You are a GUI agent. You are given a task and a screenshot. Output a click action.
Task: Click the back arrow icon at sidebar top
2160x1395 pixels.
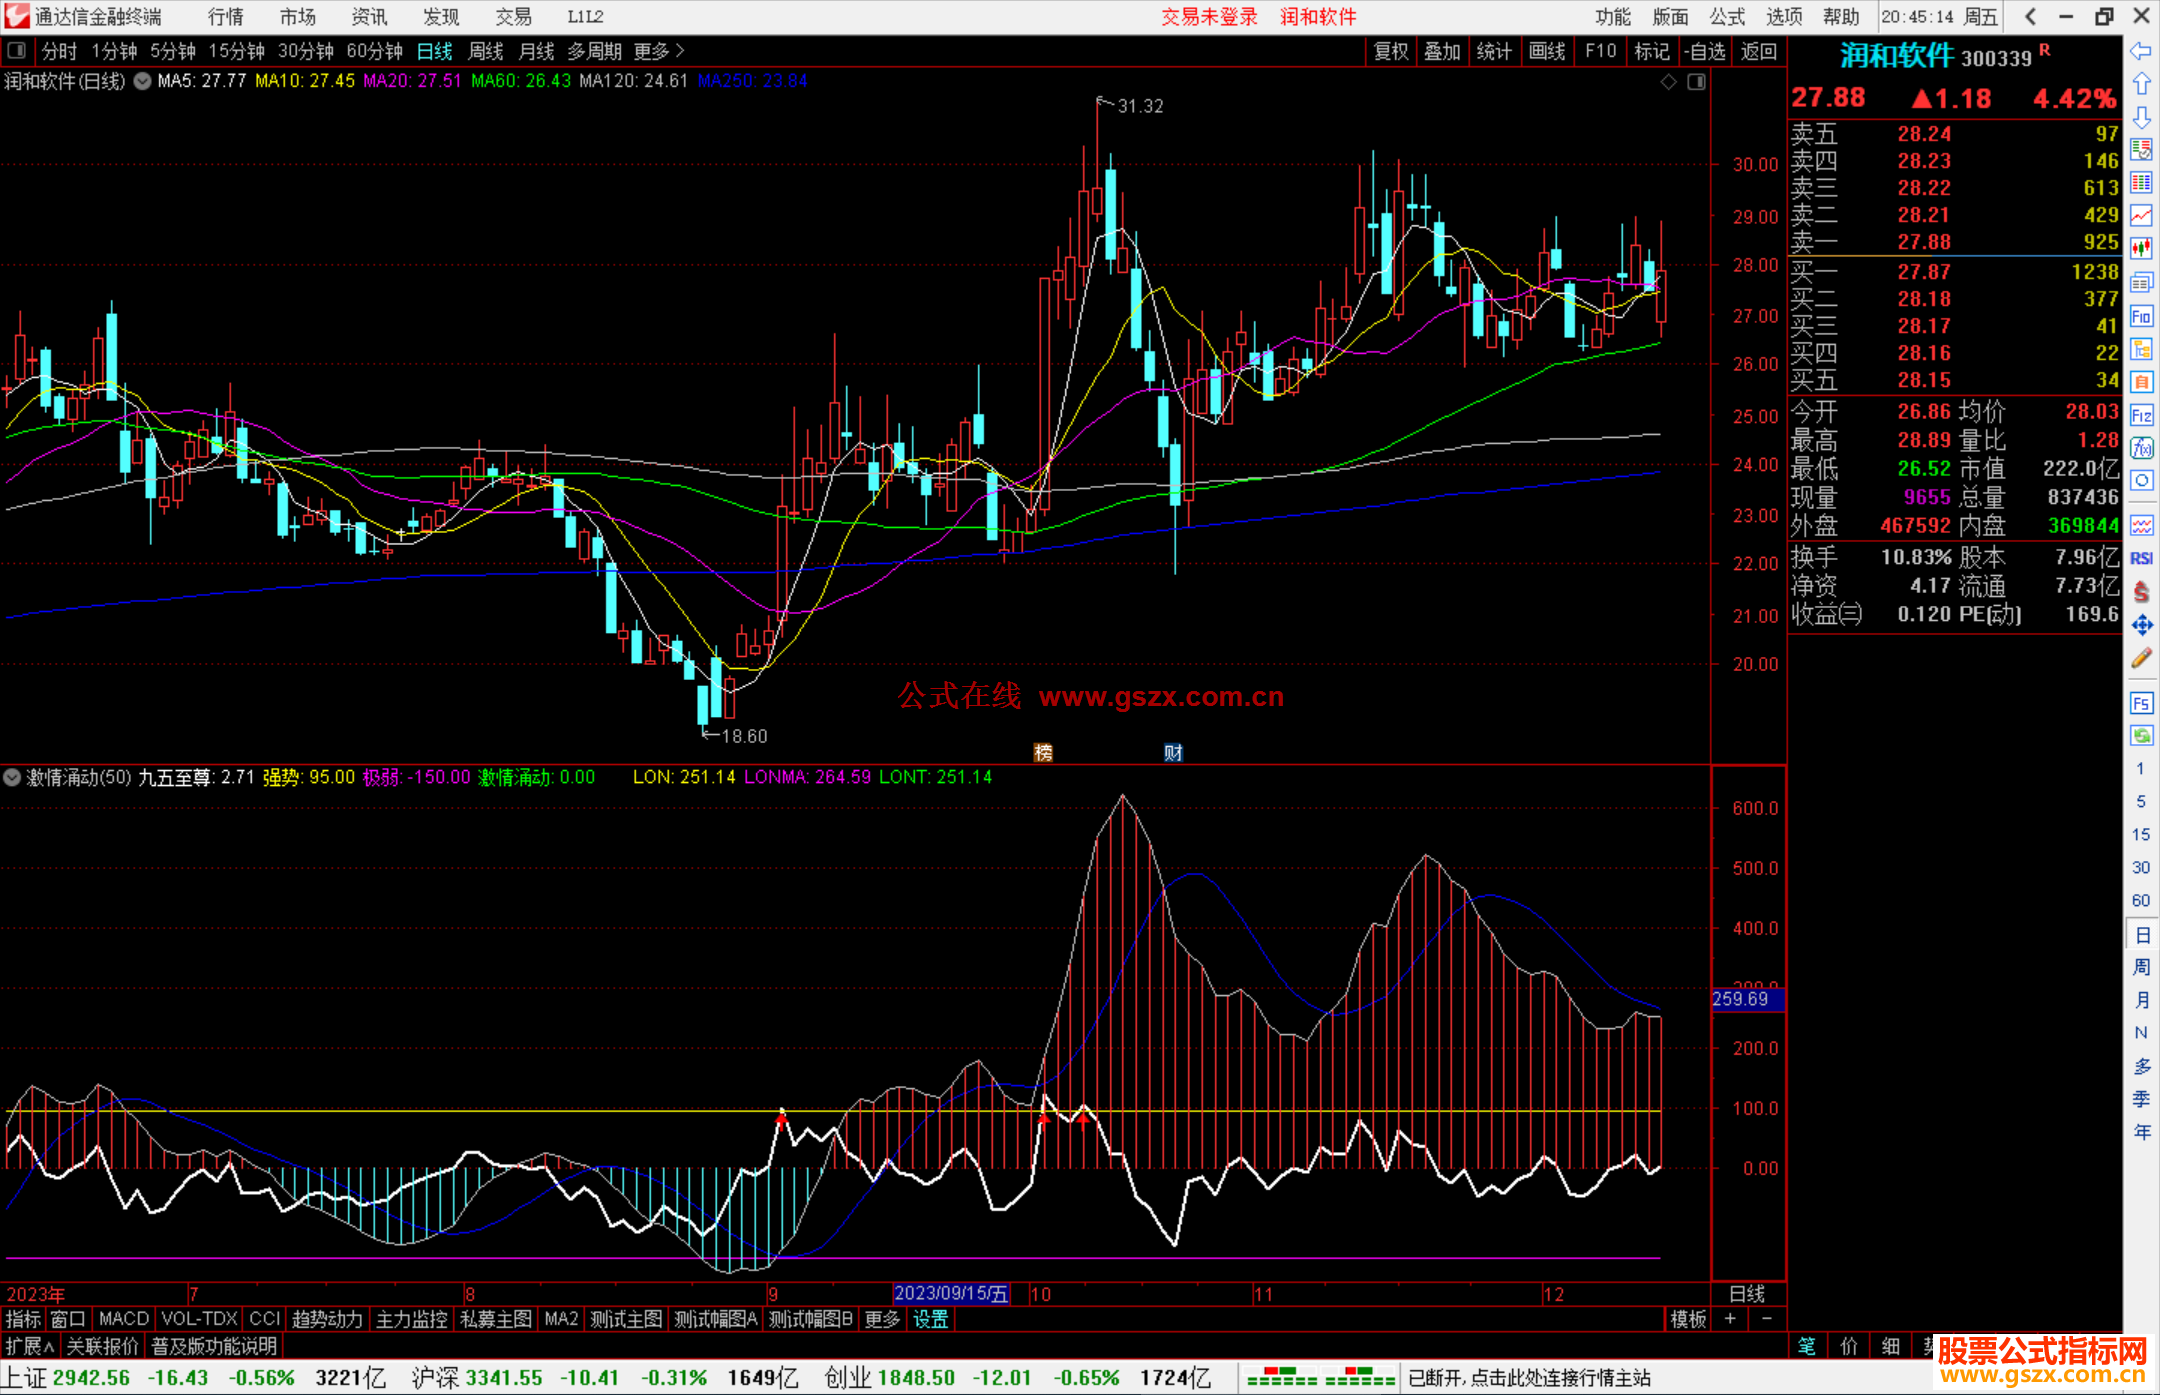point(2141,51)
